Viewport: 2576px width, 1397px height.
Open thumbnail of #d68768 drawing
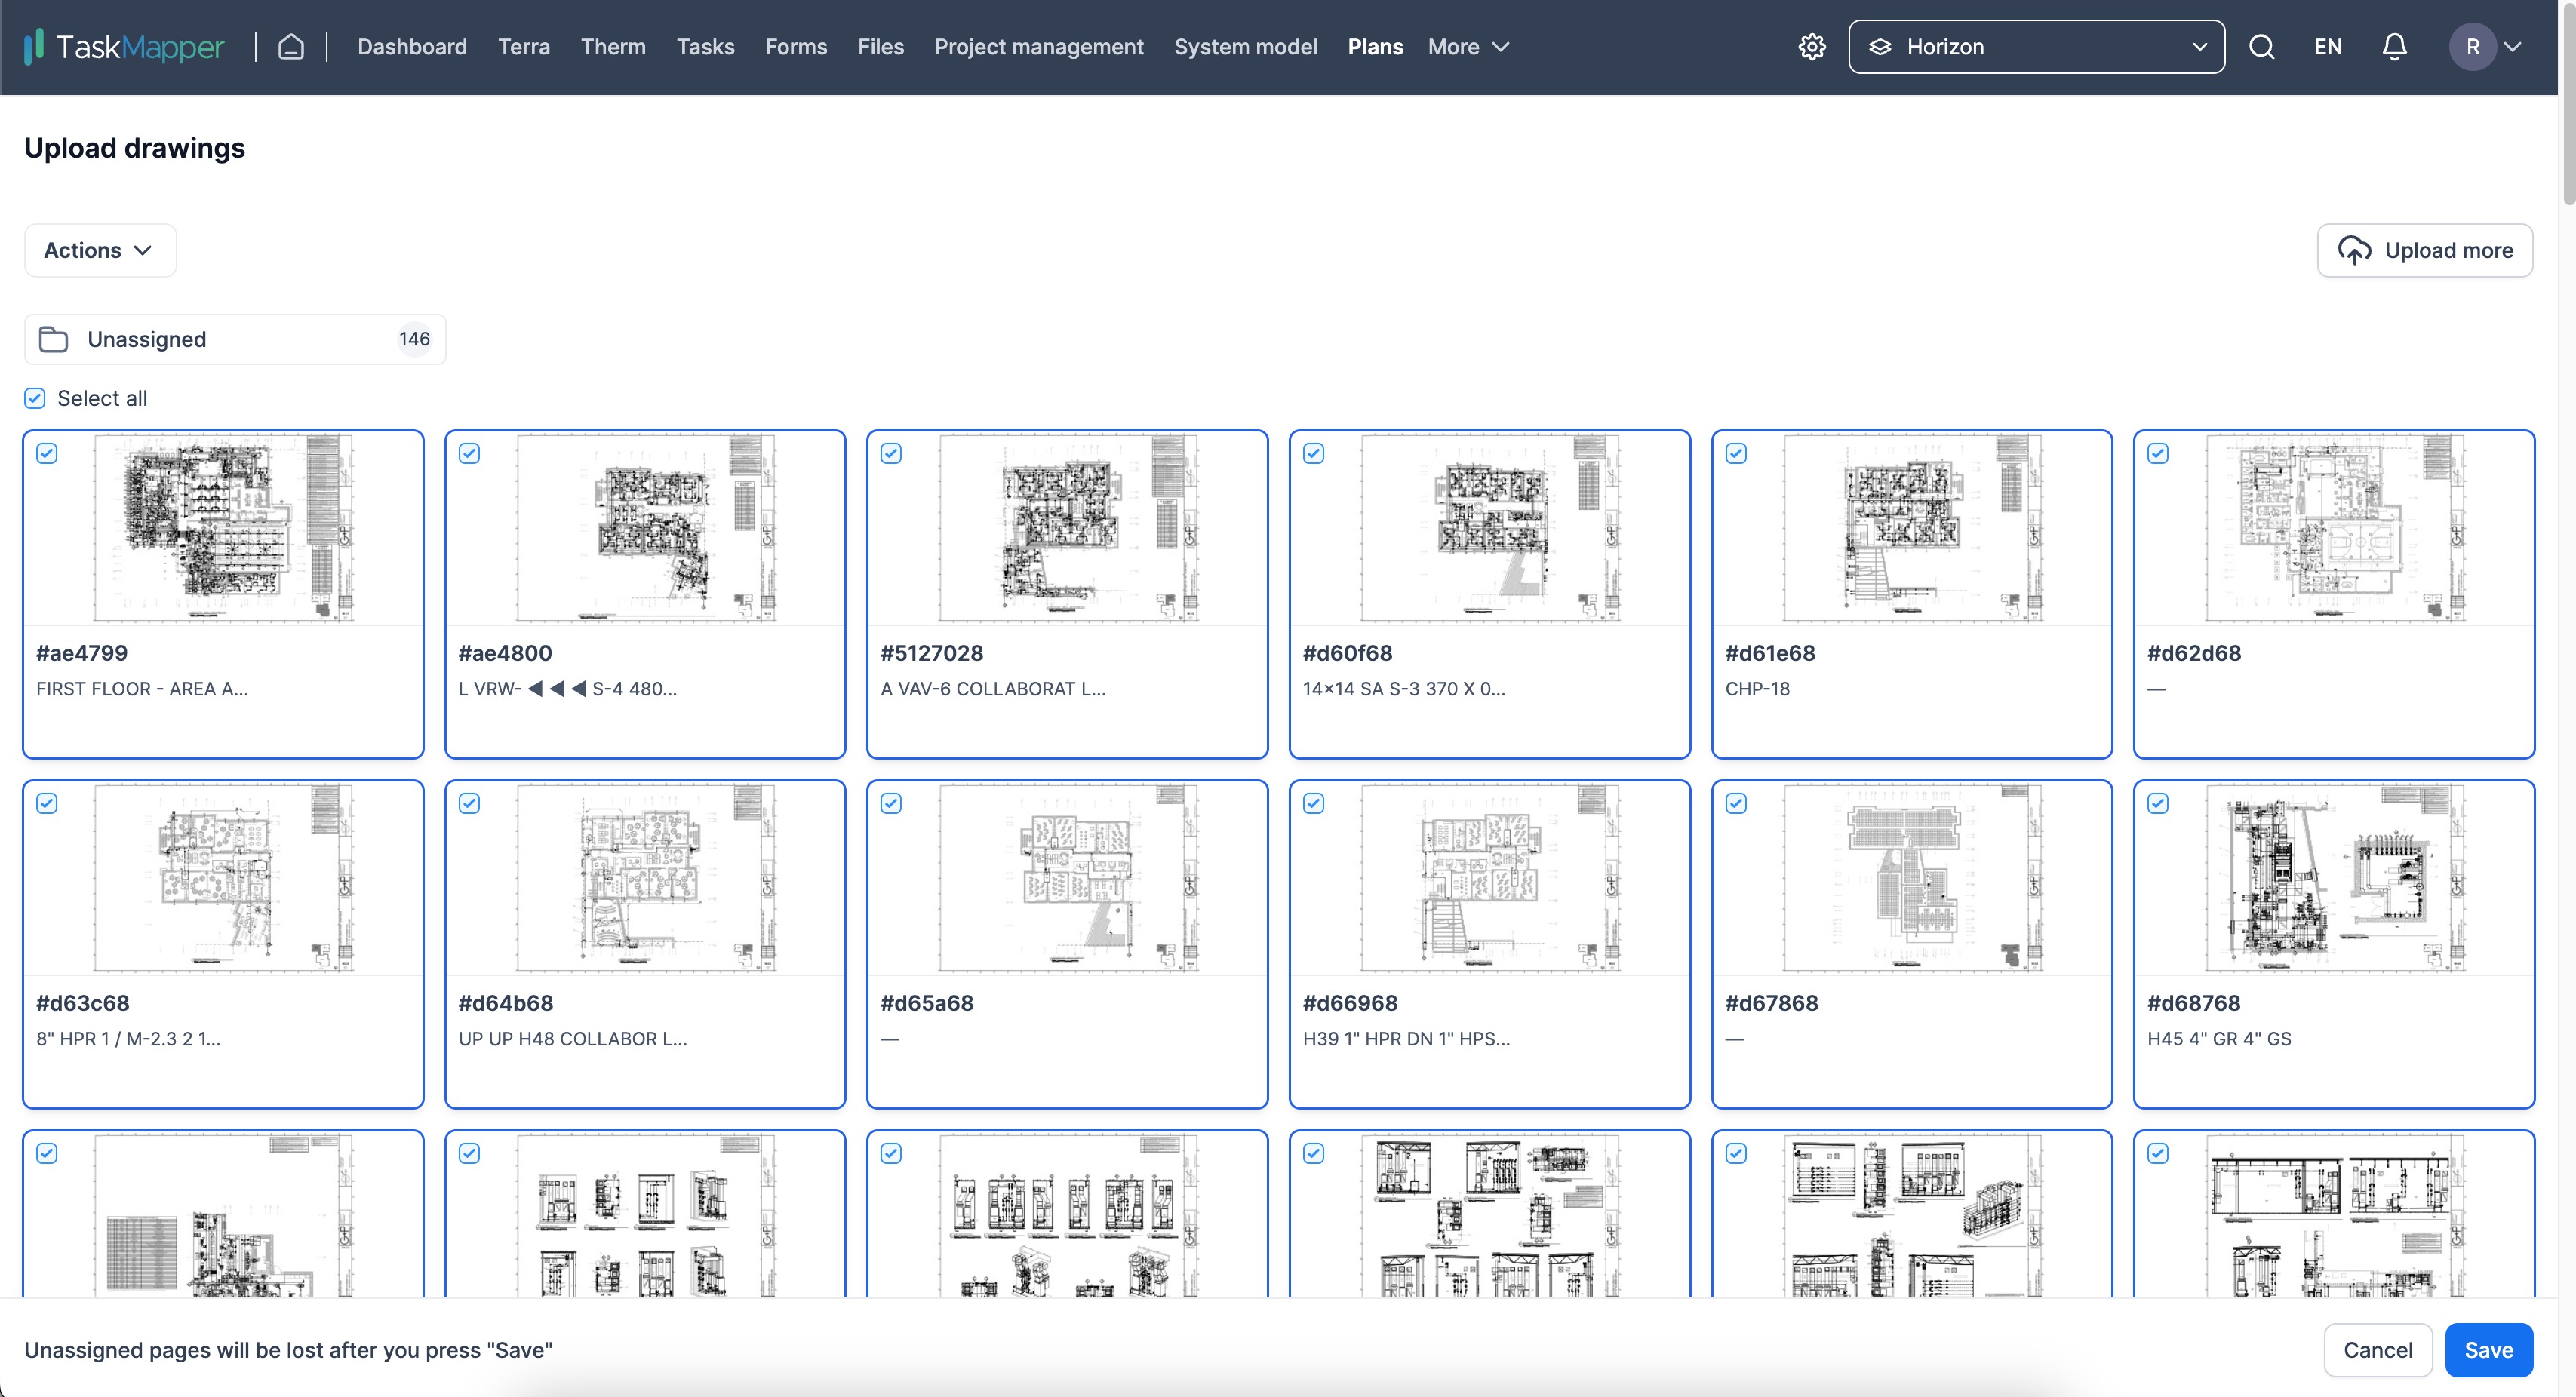[x=2334, y=878]
